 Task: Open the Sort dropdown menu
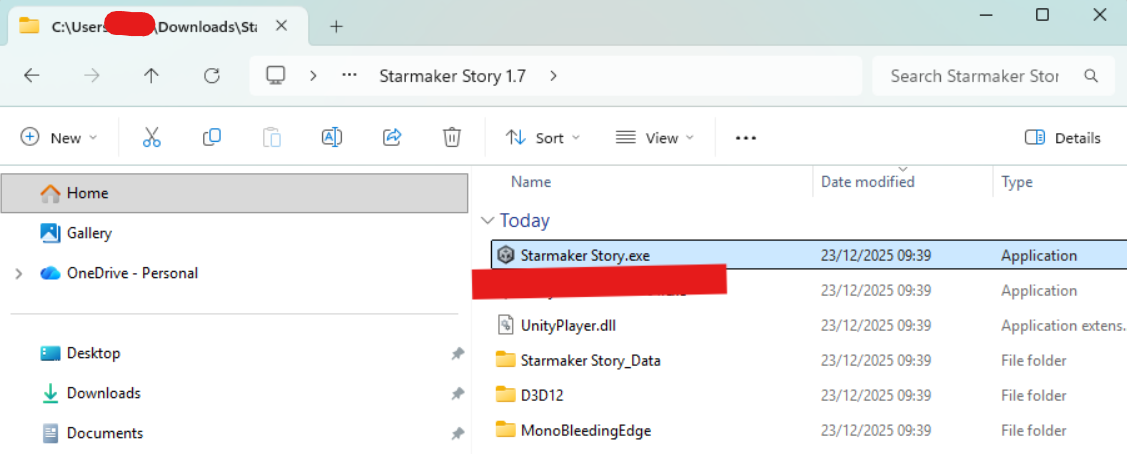[543, 138]
